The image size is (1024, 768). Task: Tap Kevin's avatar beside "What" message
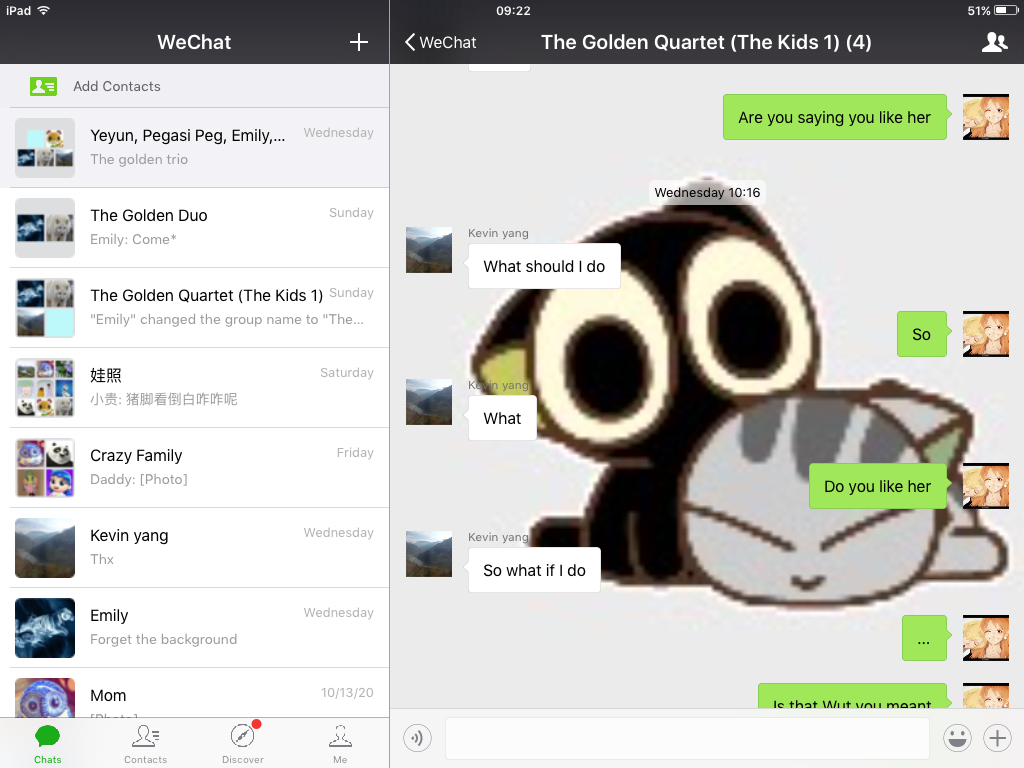click(429, 402)
